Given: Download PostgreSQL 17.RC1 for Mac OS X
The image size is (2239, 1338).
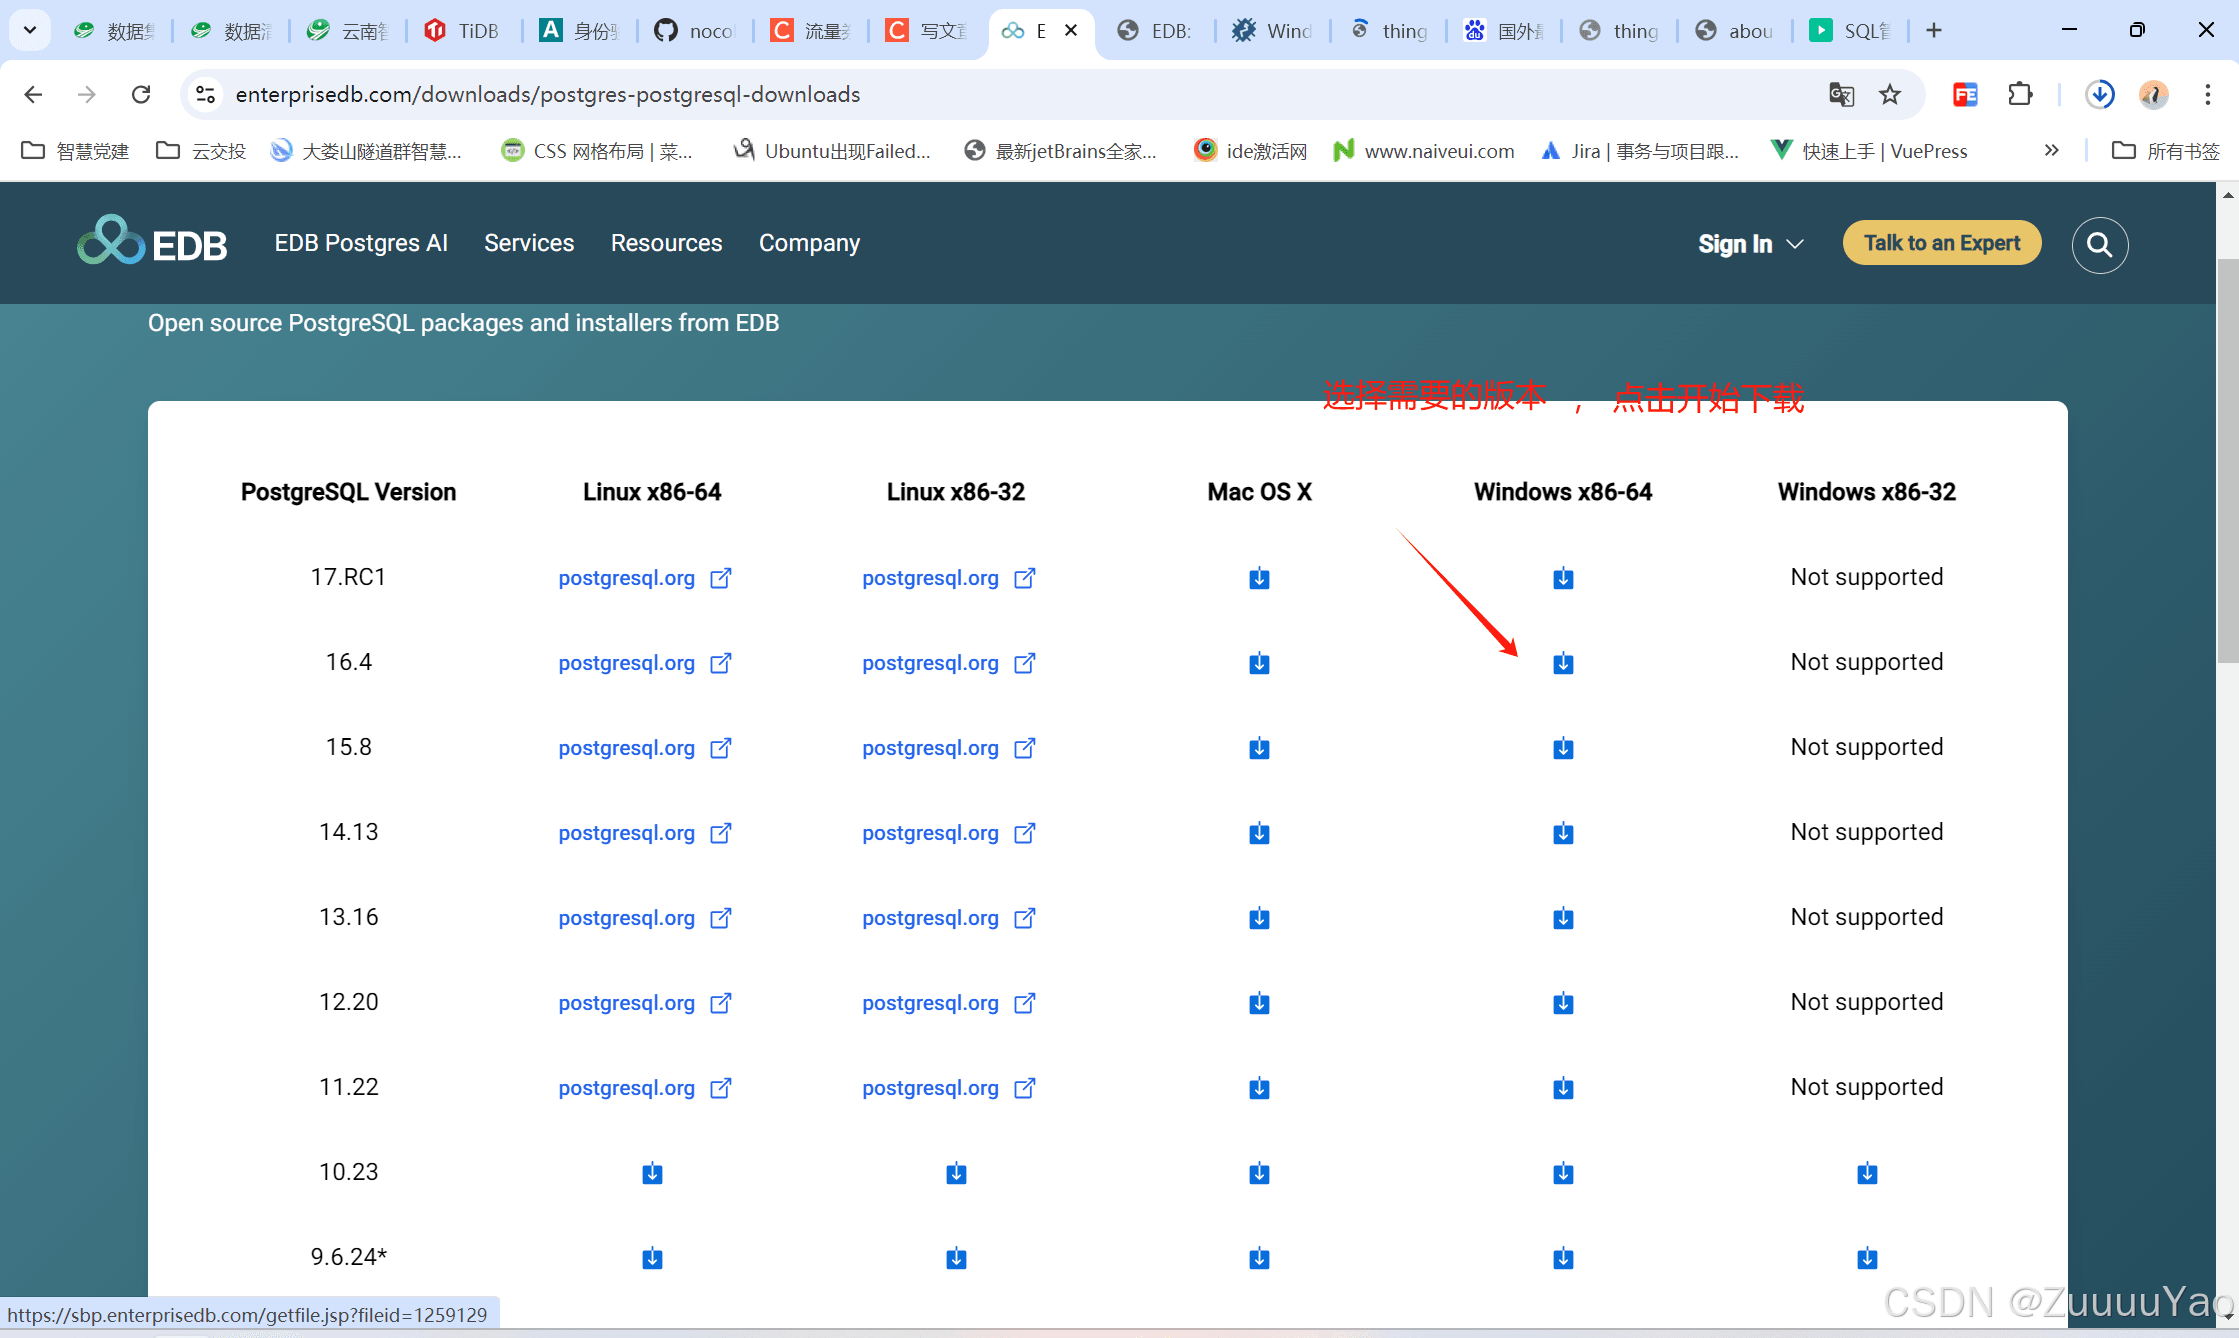Looking at the screenshot, I should pos(1259,578).
